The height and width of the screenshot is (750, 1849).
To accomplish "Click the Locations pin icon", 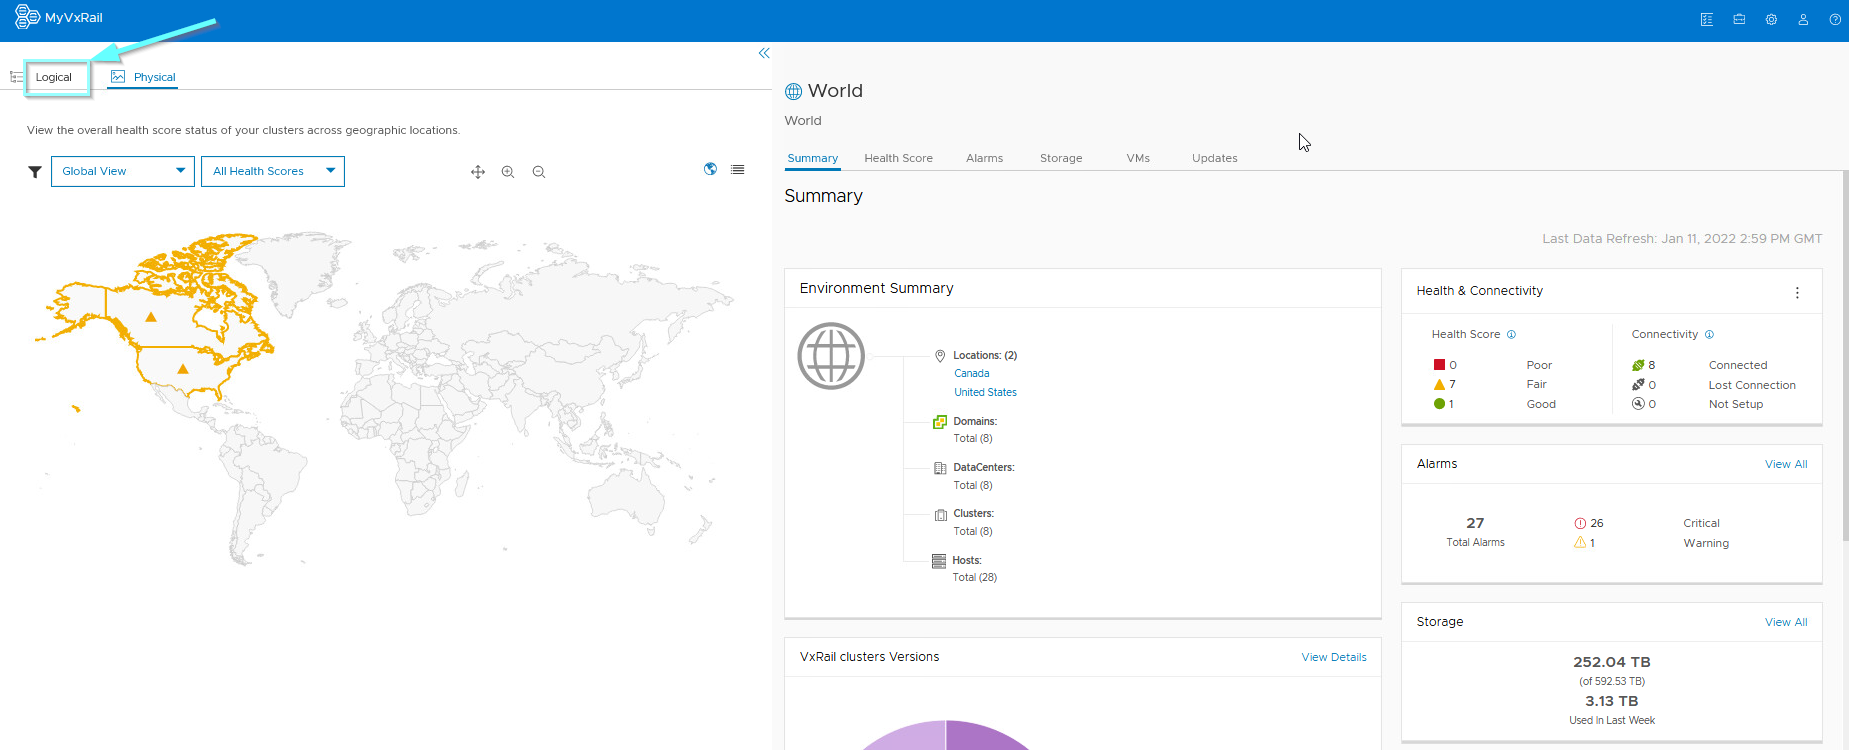I will point(940,355).
